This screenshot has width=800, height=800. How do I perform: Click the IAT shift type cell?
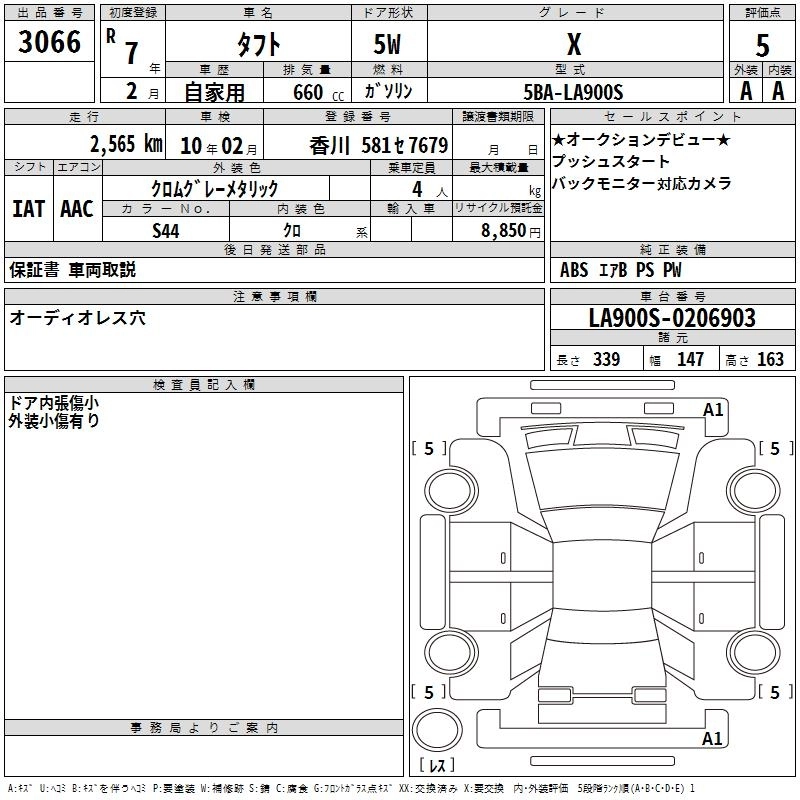pyautogui.click(x=28, y=209)
